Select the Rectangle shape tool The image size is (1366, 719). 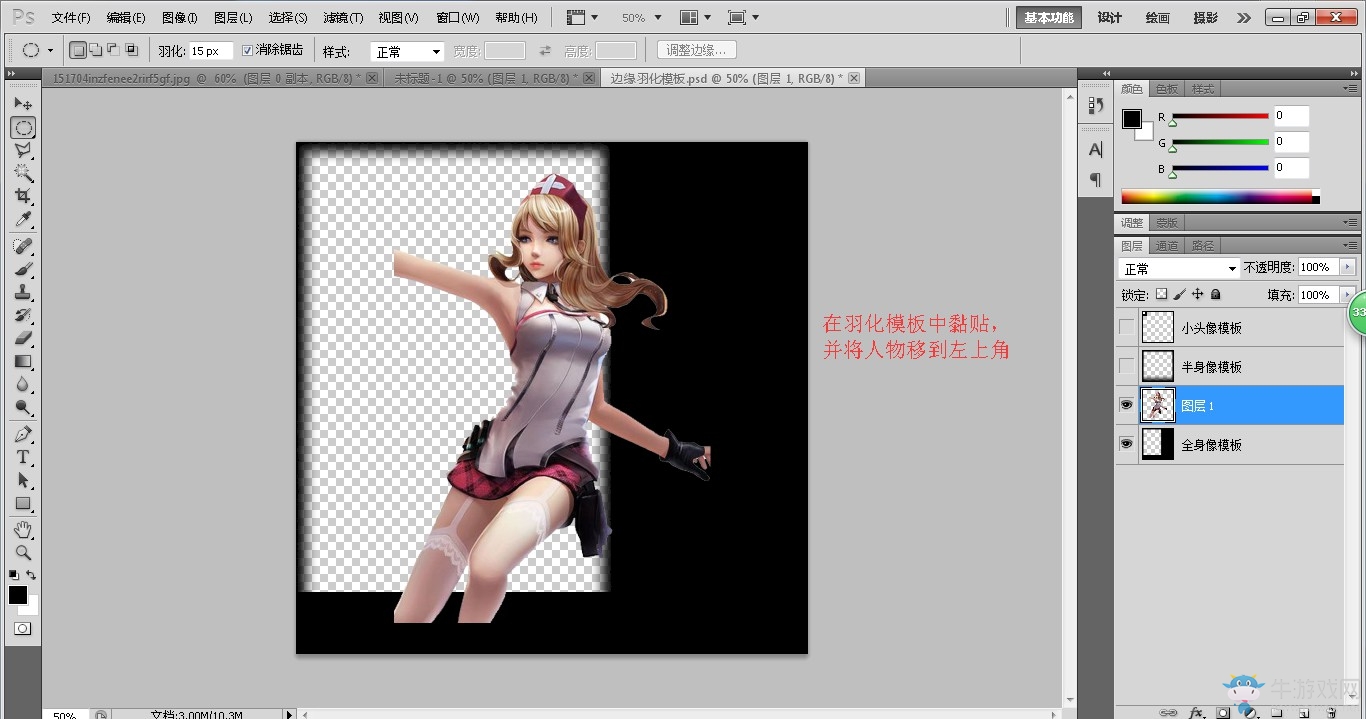pyautogui.click(x=23, y=503)
